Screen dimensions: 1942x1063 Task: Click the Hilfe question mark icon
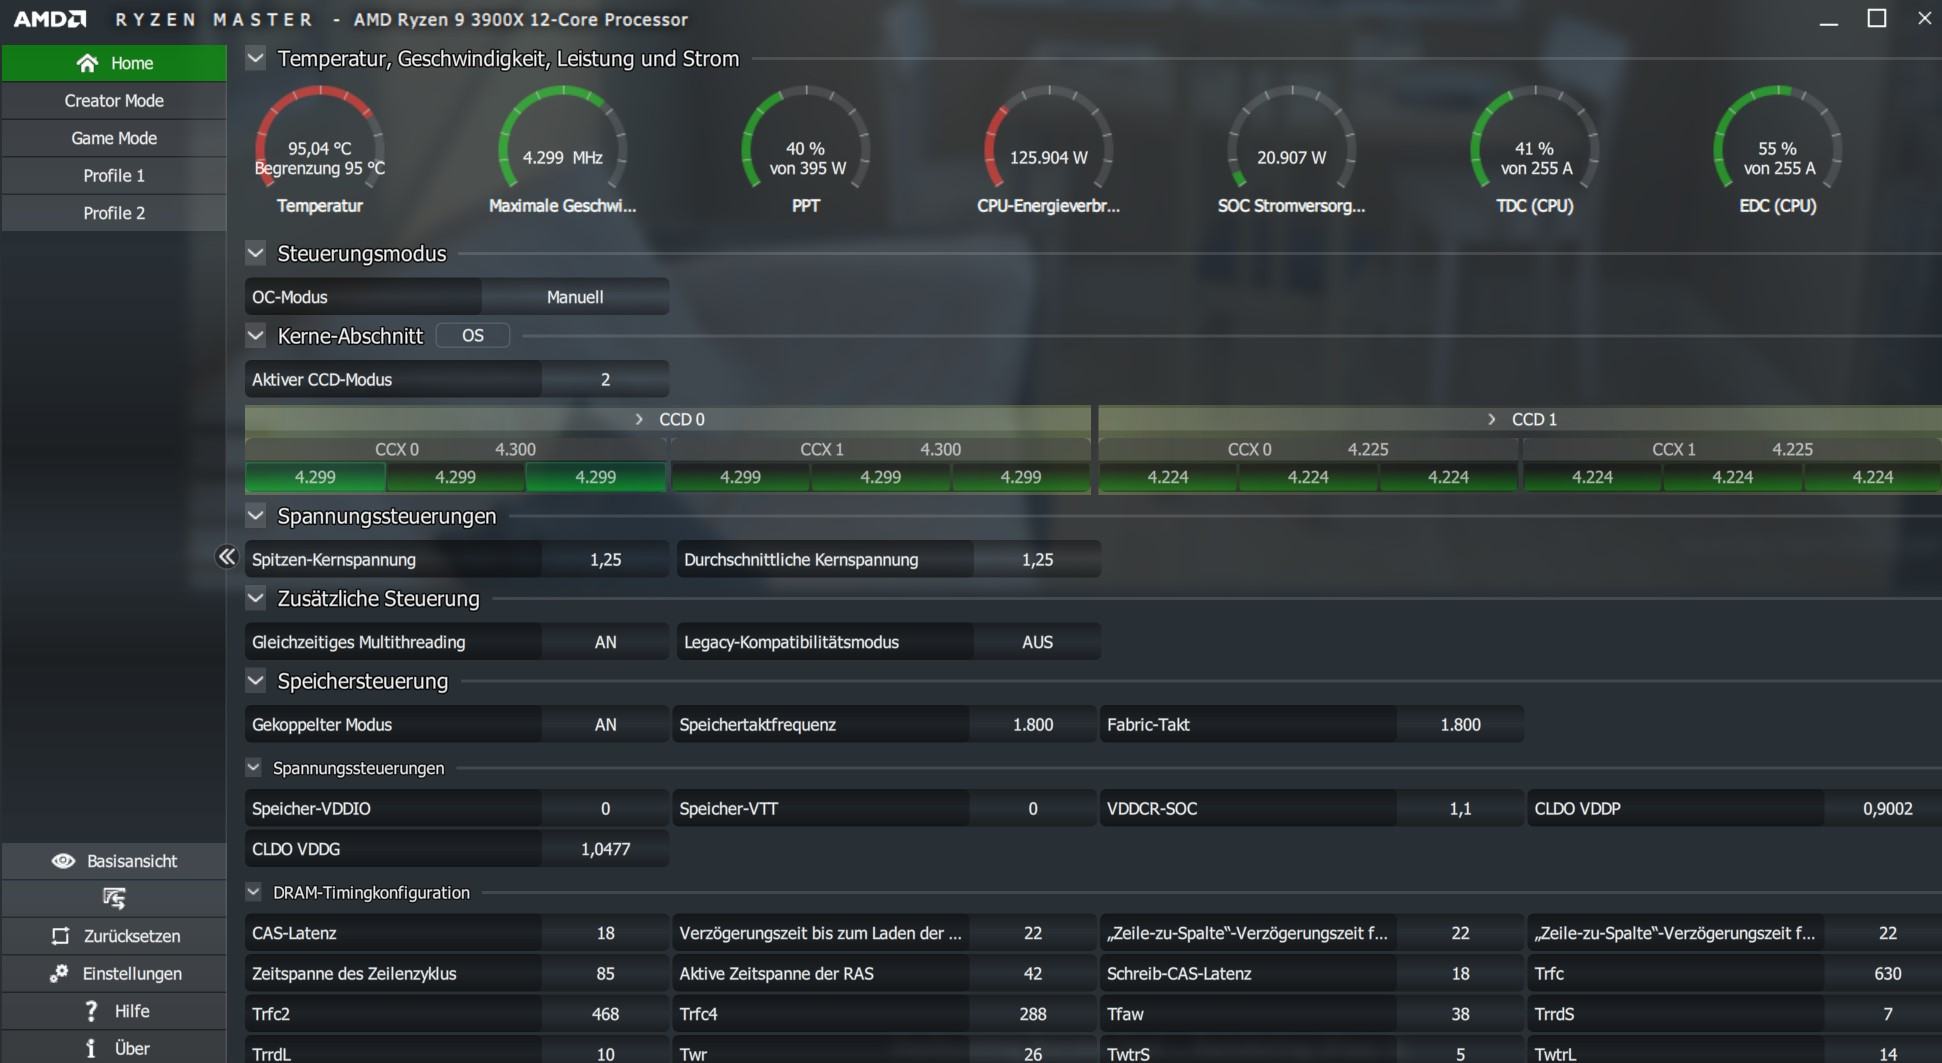[x=91, y=1011]
